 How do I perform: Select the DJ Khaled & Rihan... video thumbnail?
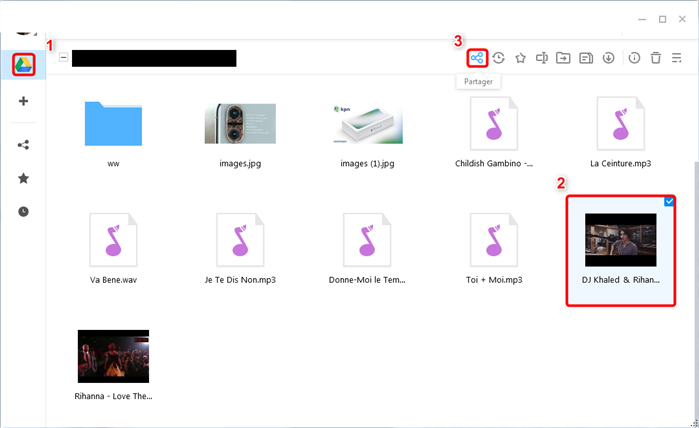coord(621,240)
